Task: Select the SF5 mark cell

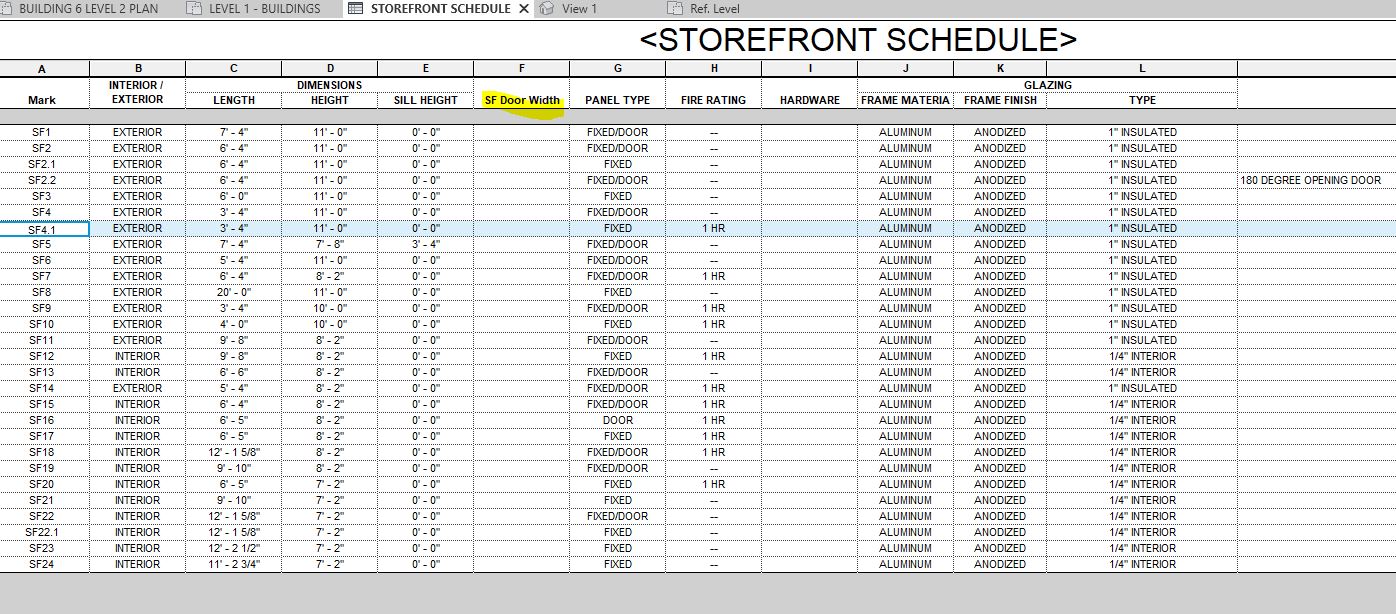Action: pos(42,244)
